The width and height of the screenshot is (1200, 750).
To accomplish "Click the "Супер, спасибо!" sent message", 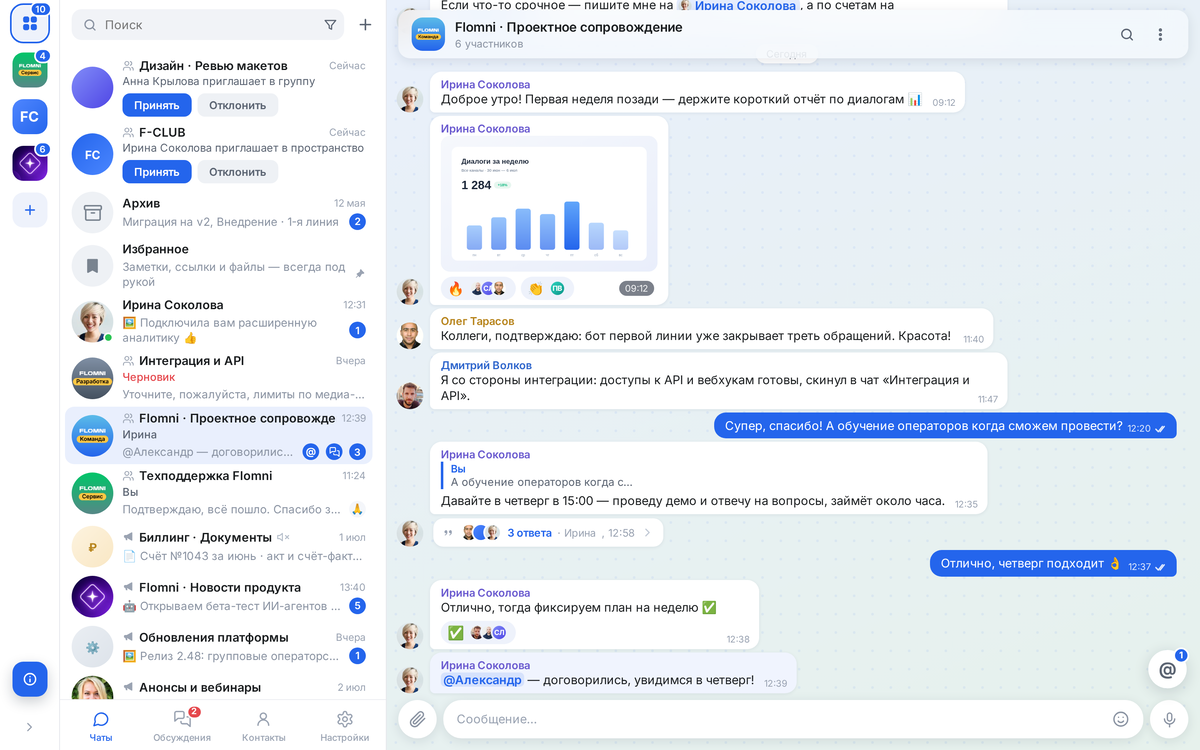I will point(945,426).
